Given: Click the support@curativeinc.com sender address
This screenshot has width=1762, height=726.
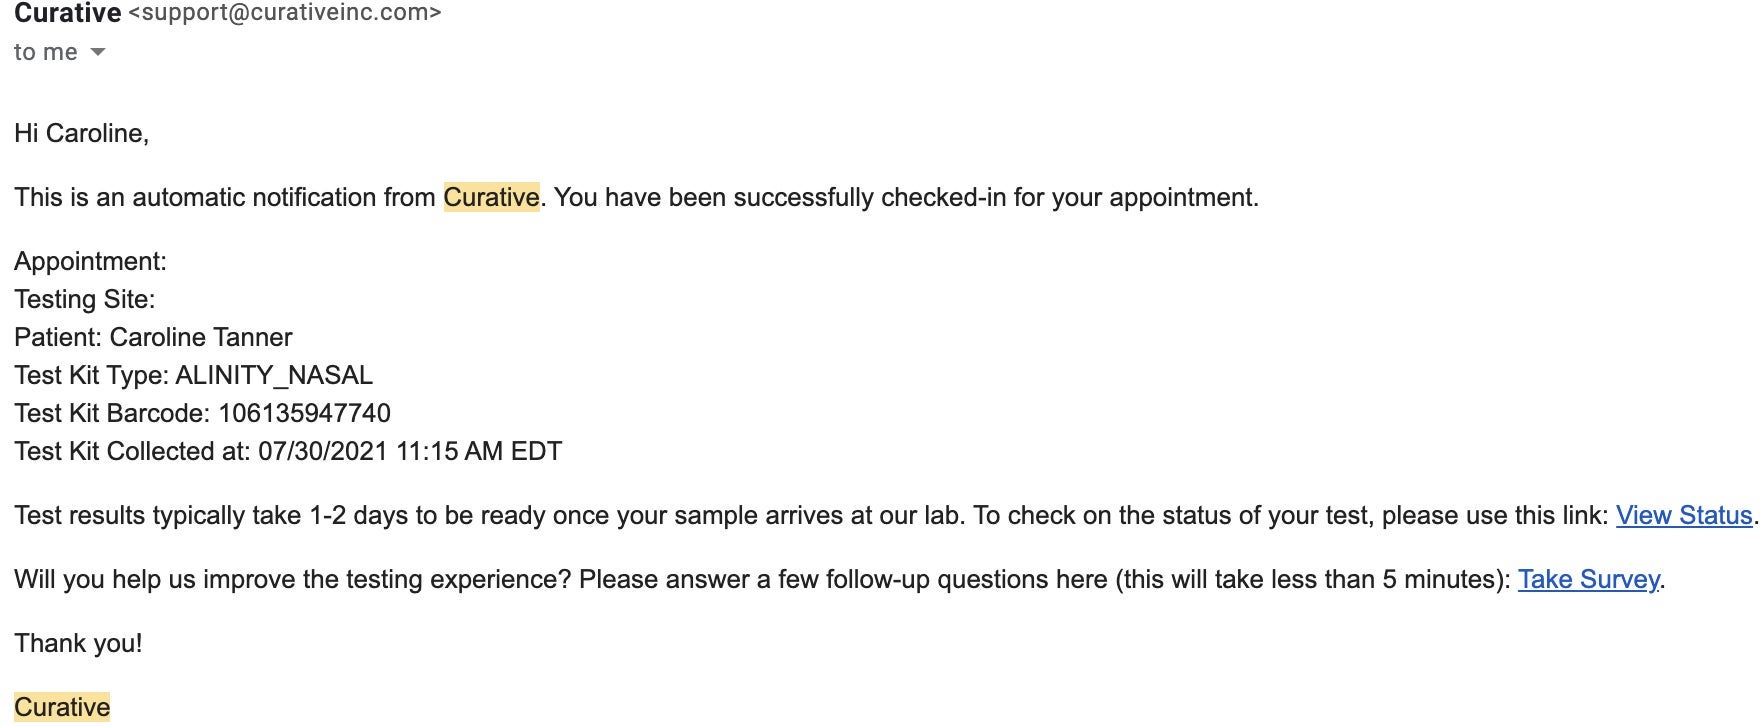Looking at the screenshot, I should (x=285, y=13).
